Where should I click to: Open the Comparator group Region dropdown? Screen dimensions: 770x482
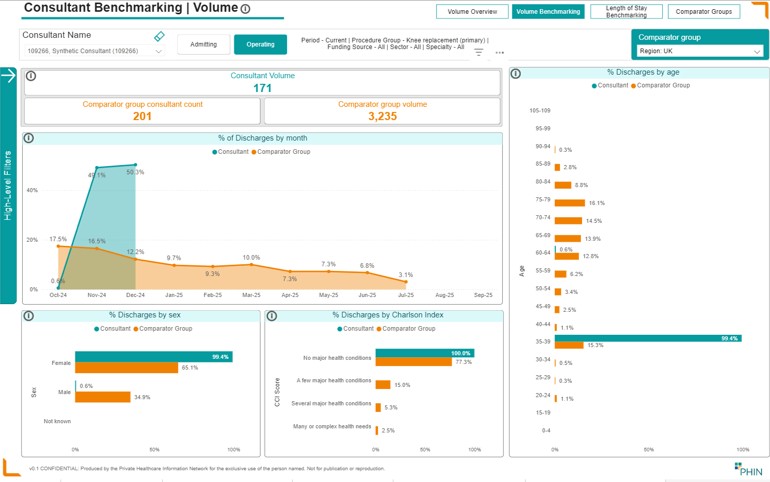[x=699, y=51]
